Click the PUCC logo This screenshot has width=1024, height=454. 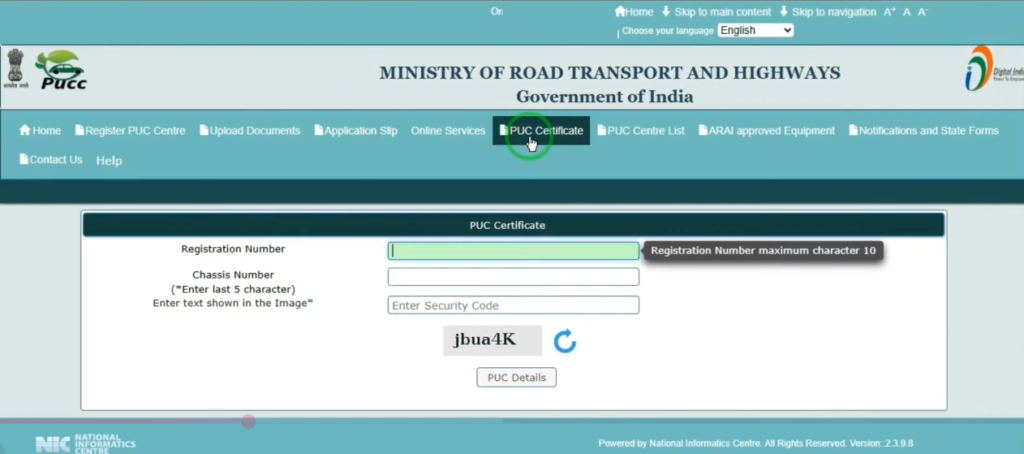[x=61, y=70]
